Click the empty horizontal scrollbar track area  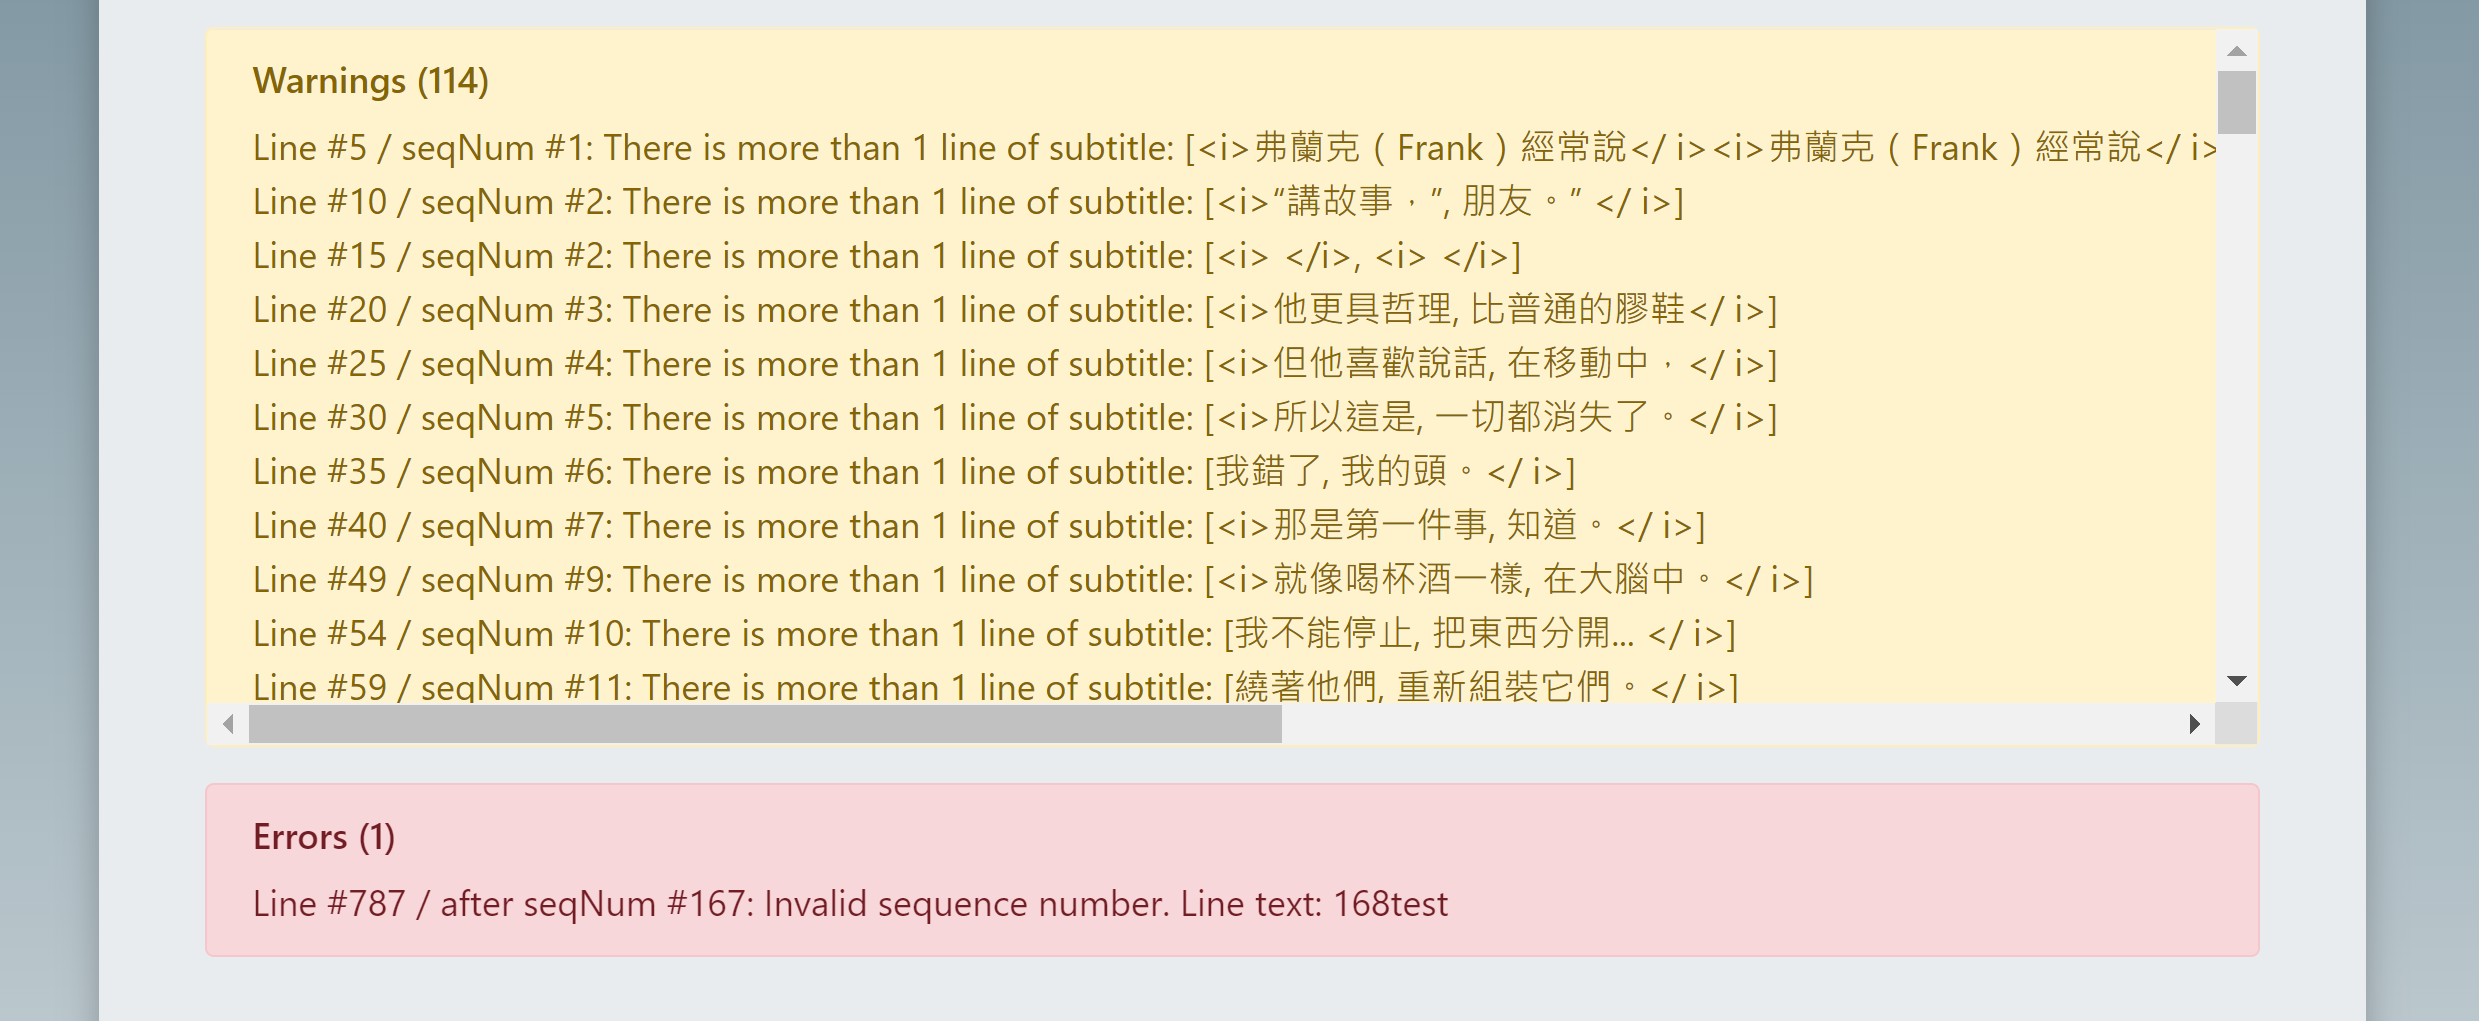(1728, 723)
